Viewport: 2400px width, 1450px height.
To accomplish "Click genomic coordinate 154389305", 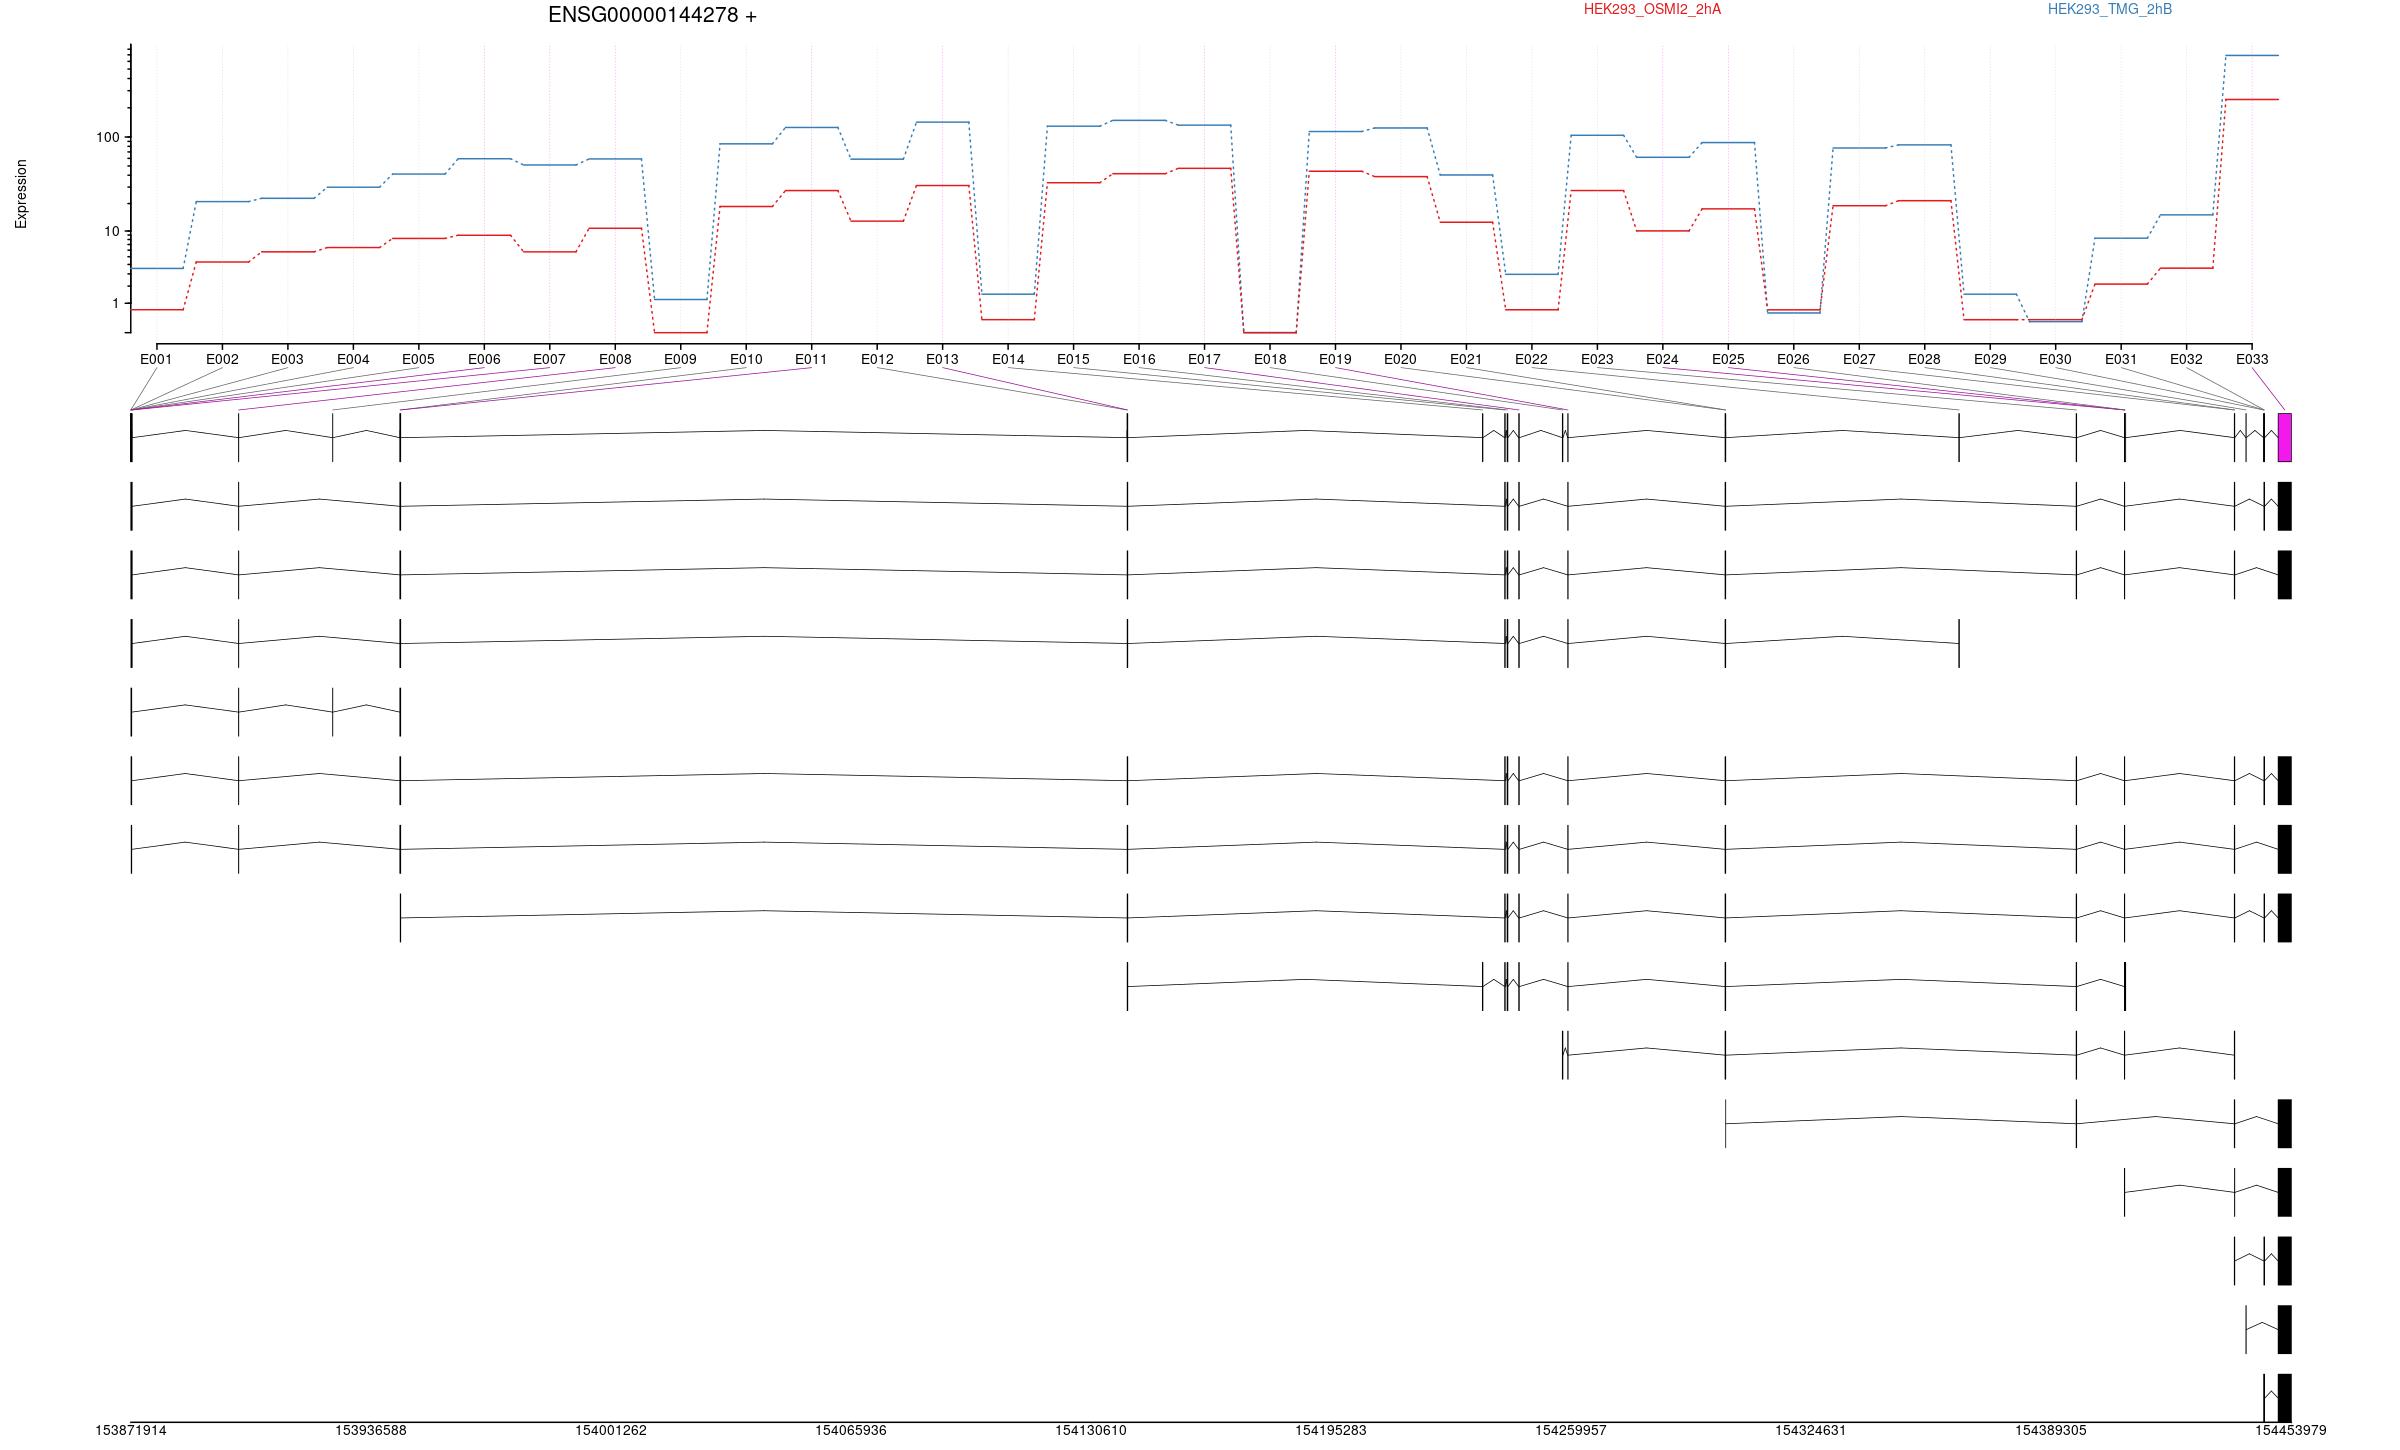I will click(x=2051, y=1430).
